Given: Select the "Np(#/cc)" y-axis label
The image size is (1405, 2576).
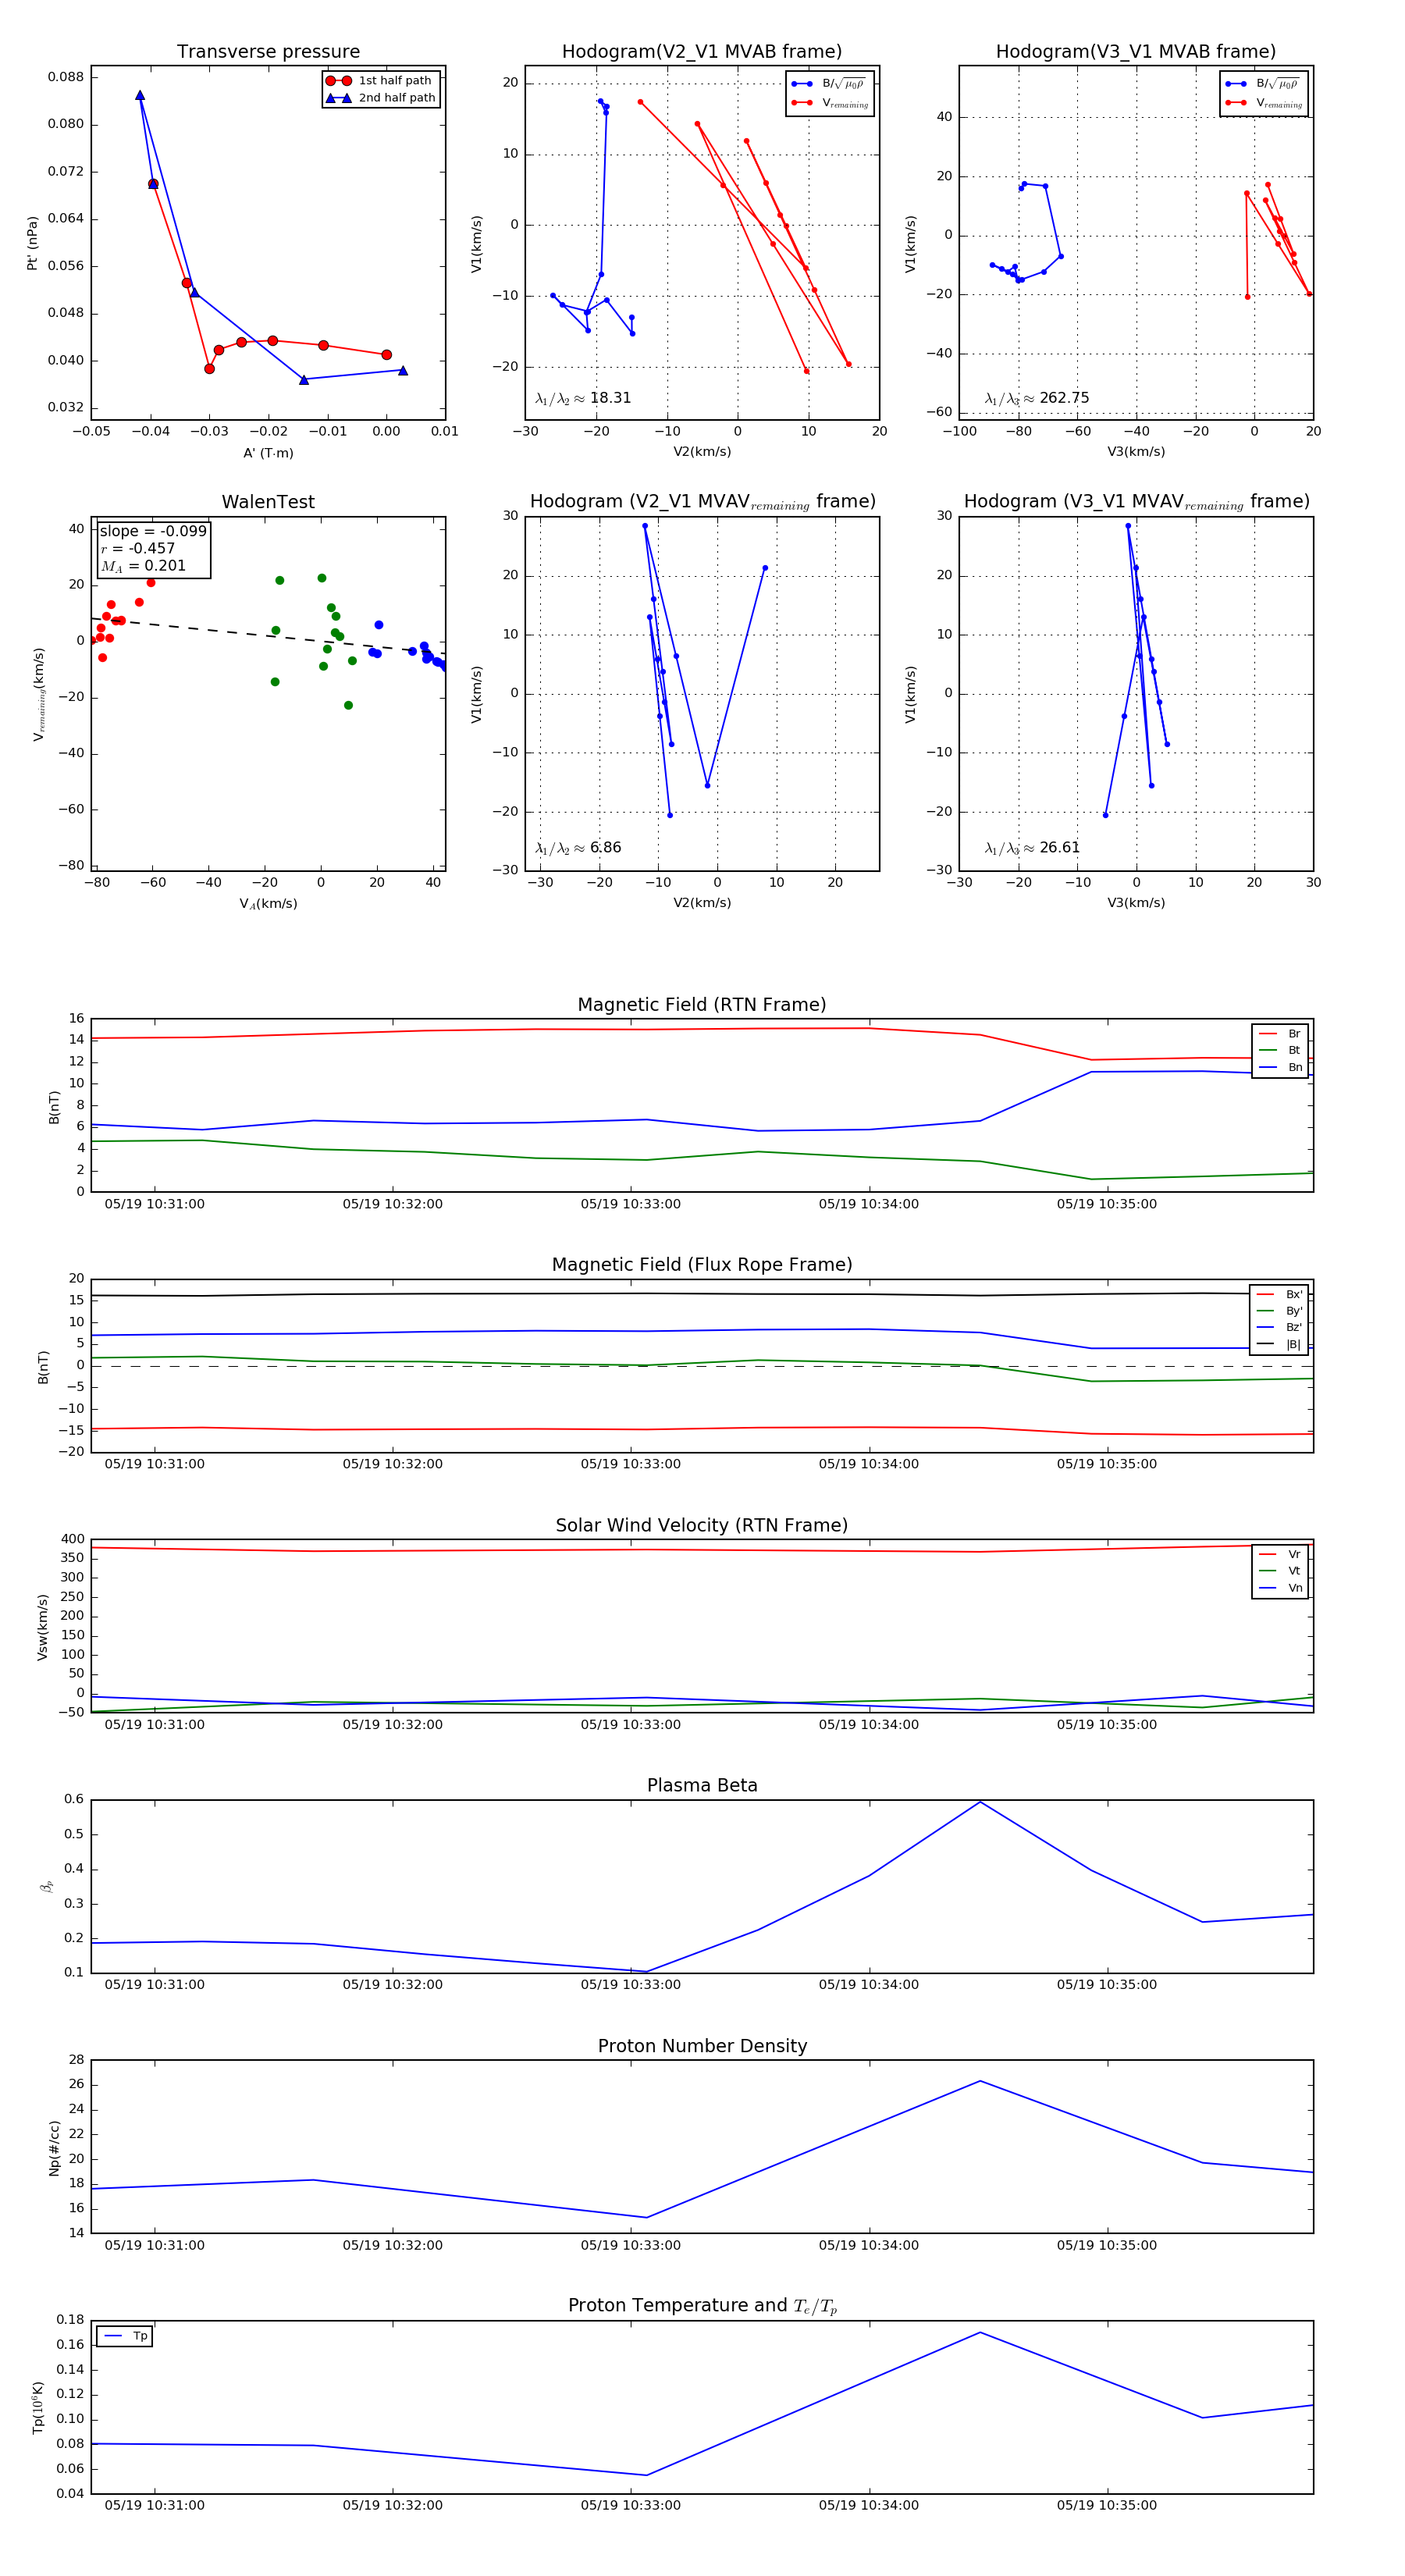Looking at the screenshot, I should point(54,2148).
